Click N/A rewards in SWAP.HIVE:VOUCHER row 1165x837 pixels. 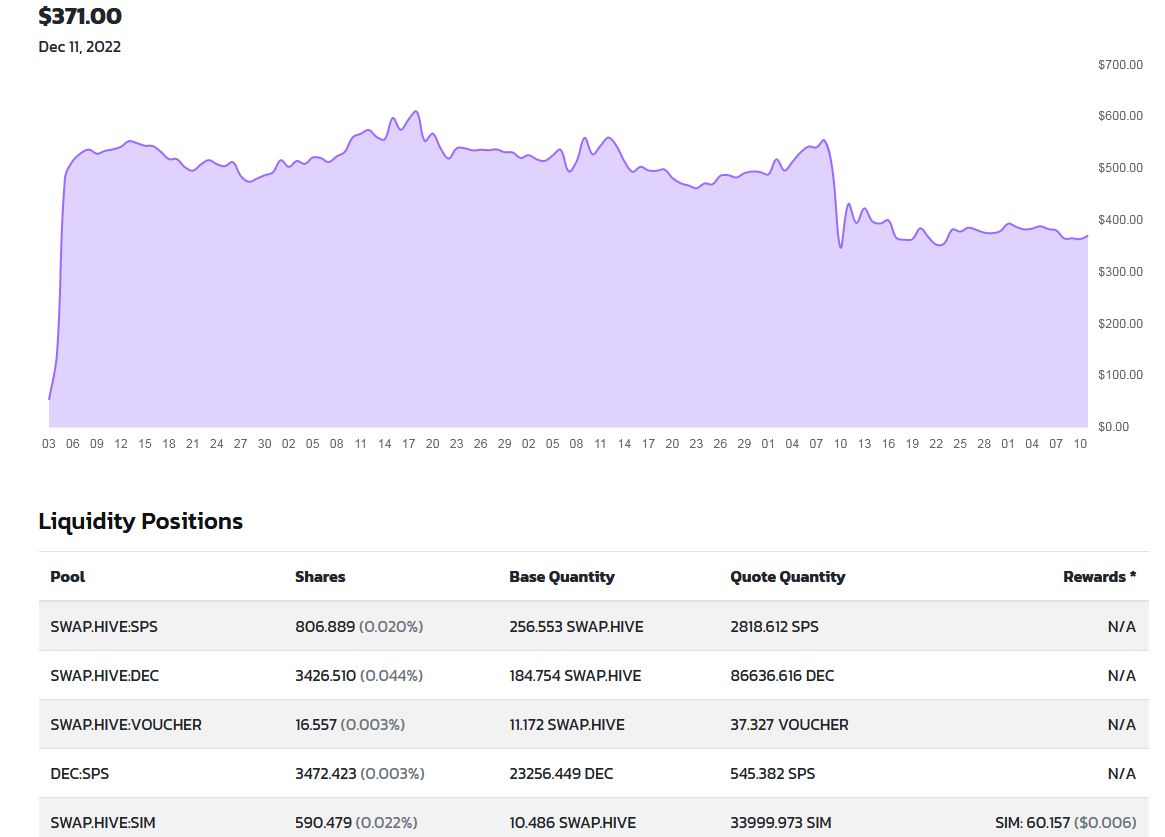tap(1122, 725)
